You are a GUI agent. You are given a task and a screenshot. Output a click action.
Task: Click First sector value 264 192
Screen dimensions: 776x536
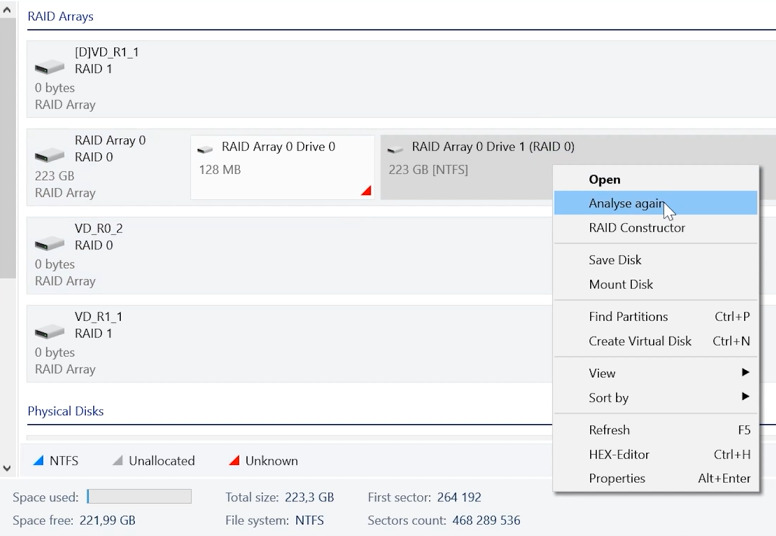pyautogui.click(x=459, y=497)
